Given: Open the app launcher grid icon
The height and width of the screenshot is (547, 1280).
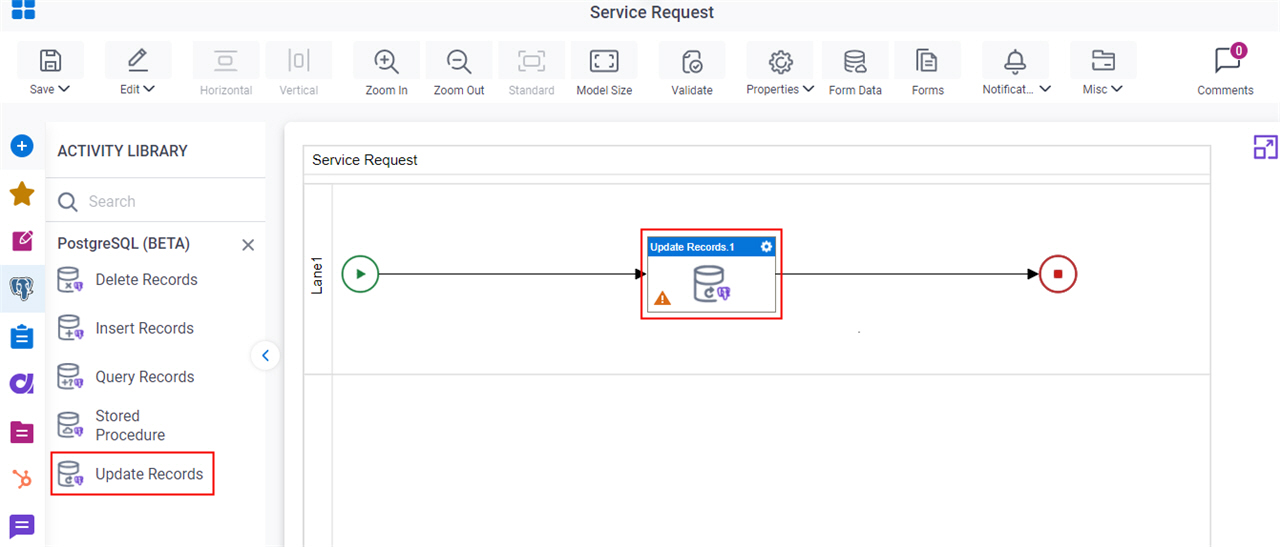Looking at the screenshot, I should click(x=22, y=9).
